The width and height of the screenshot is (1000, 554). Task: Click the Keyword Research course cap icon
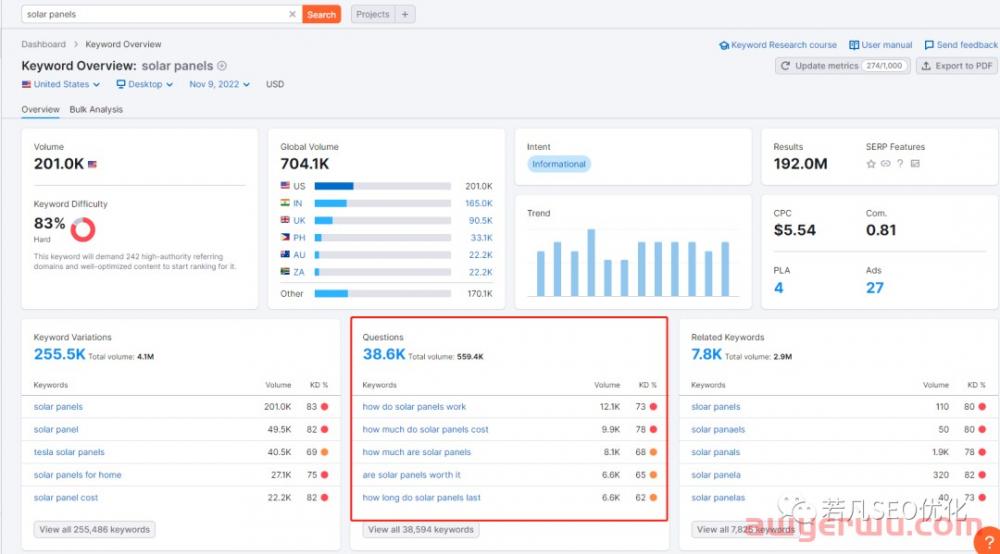724,45
